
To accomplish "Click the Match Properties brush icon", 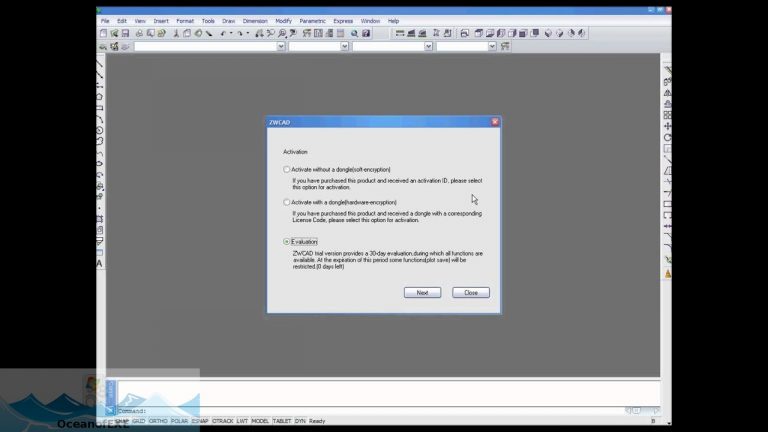I will point(209,33).
